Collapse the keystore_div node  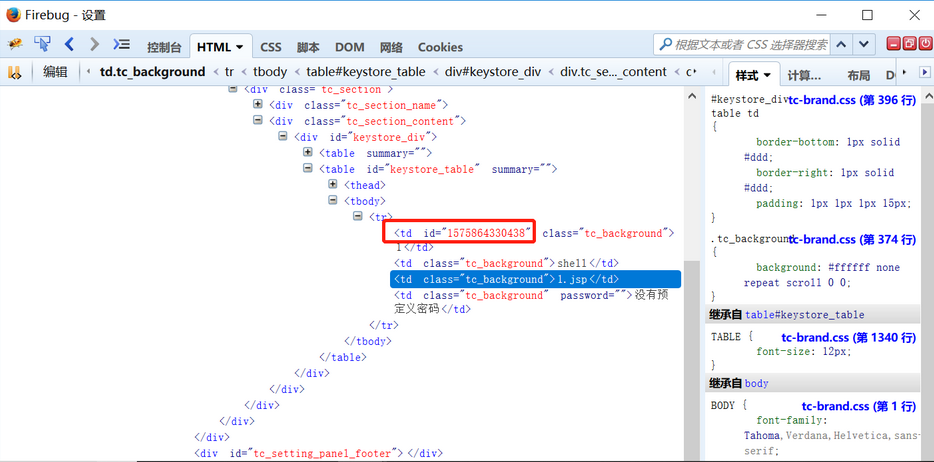pos(283,136)
